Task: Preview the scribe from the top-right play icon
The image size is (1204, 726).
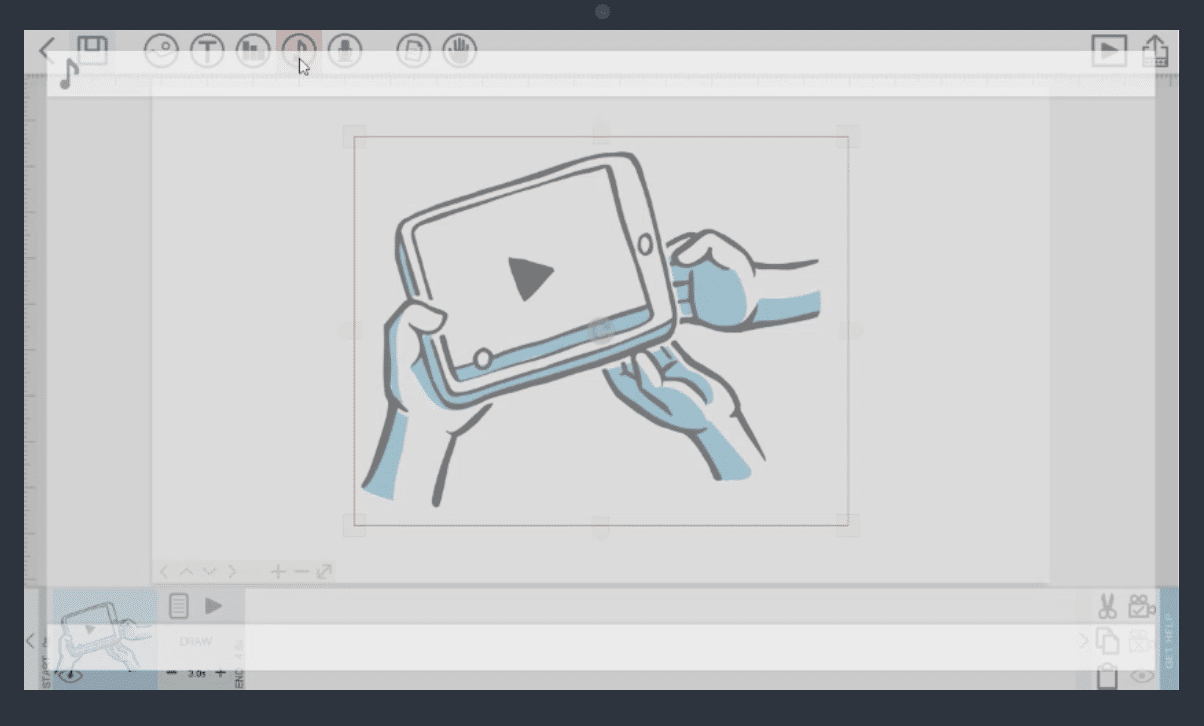Action: (1109, 51)
